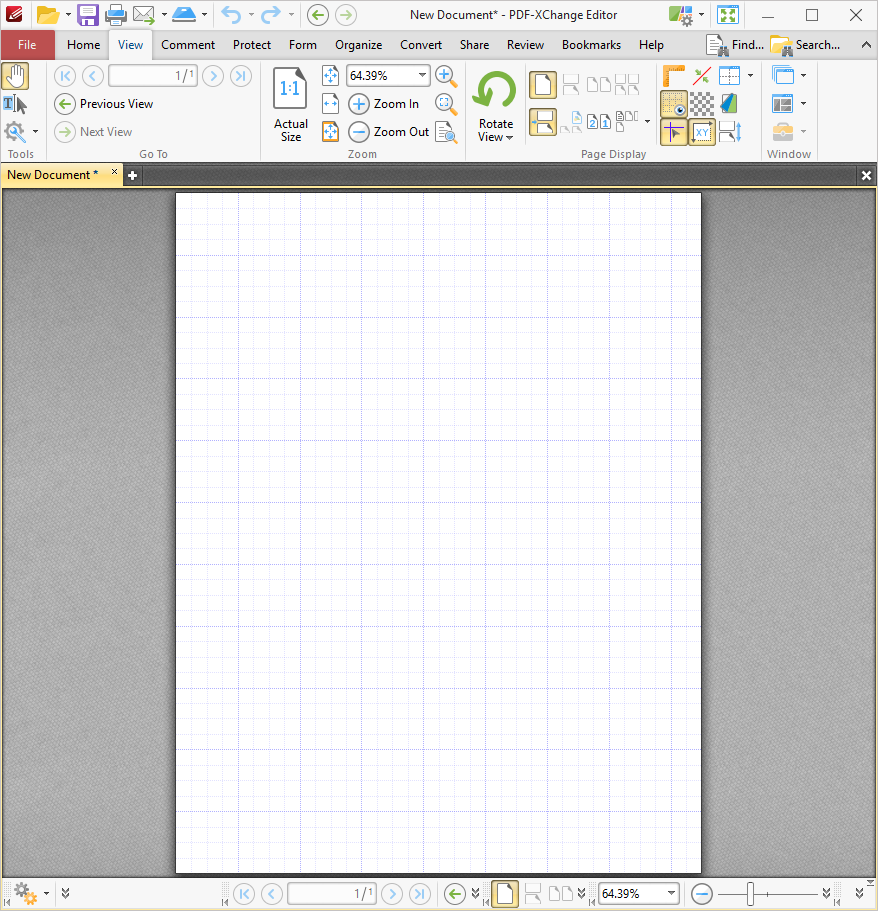This screenshot has height=911, width=878.
Task: Toggle single page layout in ribbon
Action: click(542, 85)
